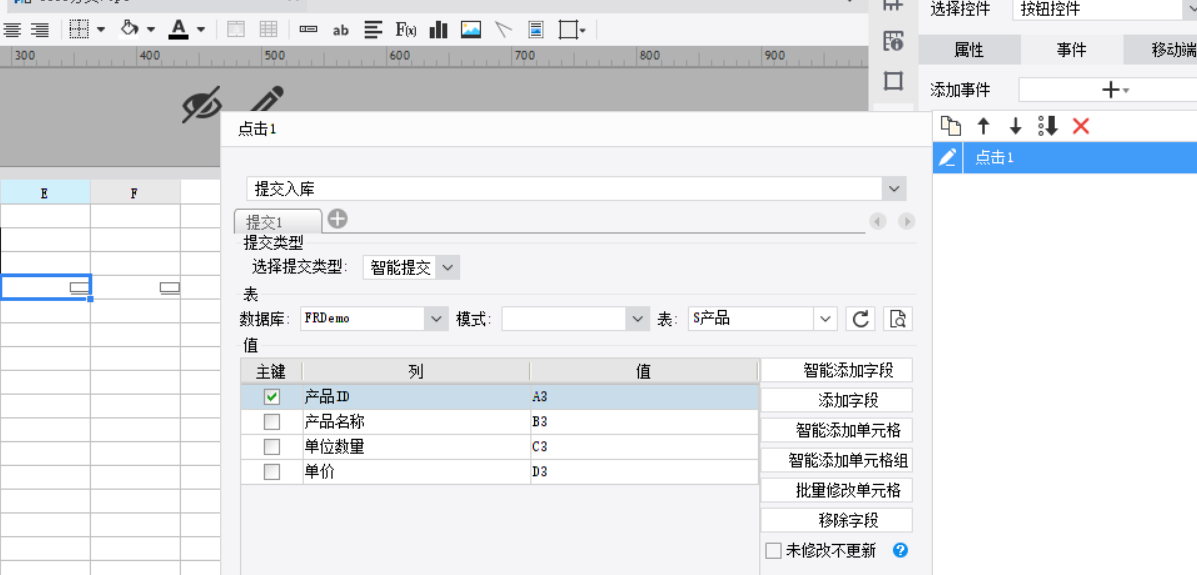
Task: Open the floating element square panel icon
Action: pos(893,80)
